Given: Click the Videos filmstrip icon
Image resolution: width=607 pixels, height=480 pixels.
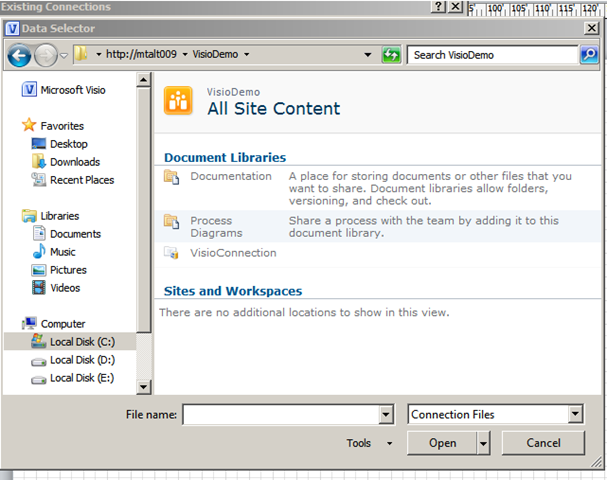Looking at the screenshot, I should [x=38, y=287].
